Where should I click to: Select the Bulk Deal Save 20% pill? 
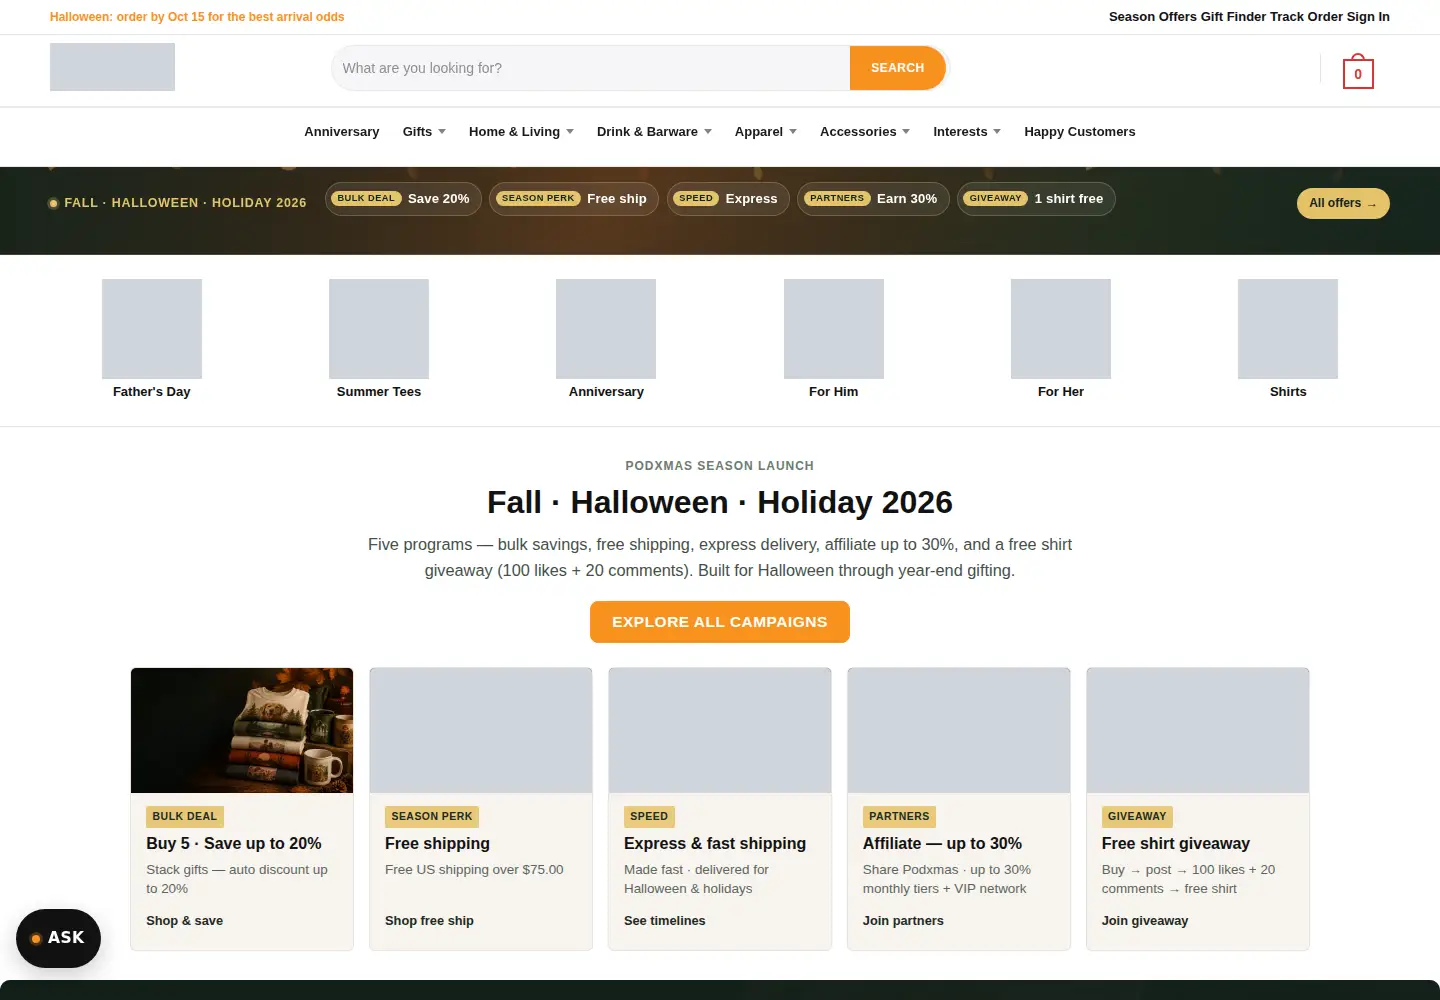point(404,199)
